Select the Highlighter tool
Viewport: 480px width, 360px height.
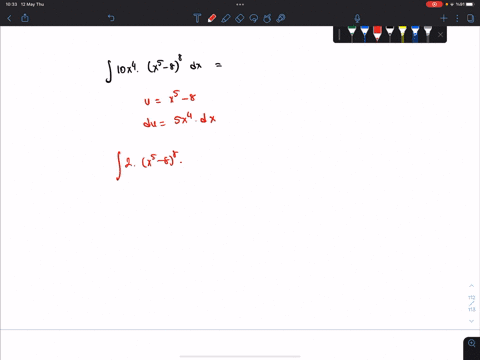(x=226, y=18)
